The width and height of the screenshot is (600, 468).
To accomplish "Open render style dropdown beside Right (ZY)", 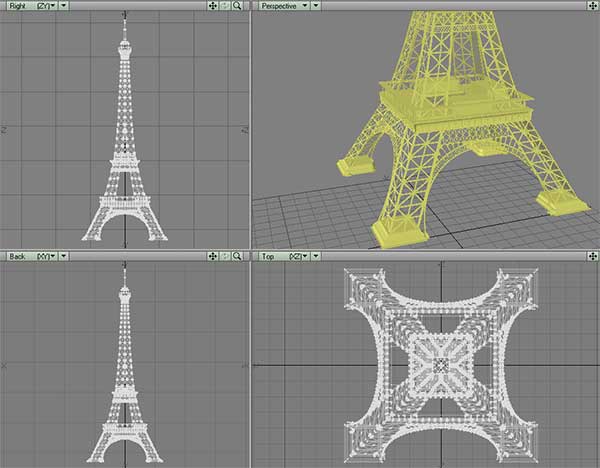I will (64, 5).
